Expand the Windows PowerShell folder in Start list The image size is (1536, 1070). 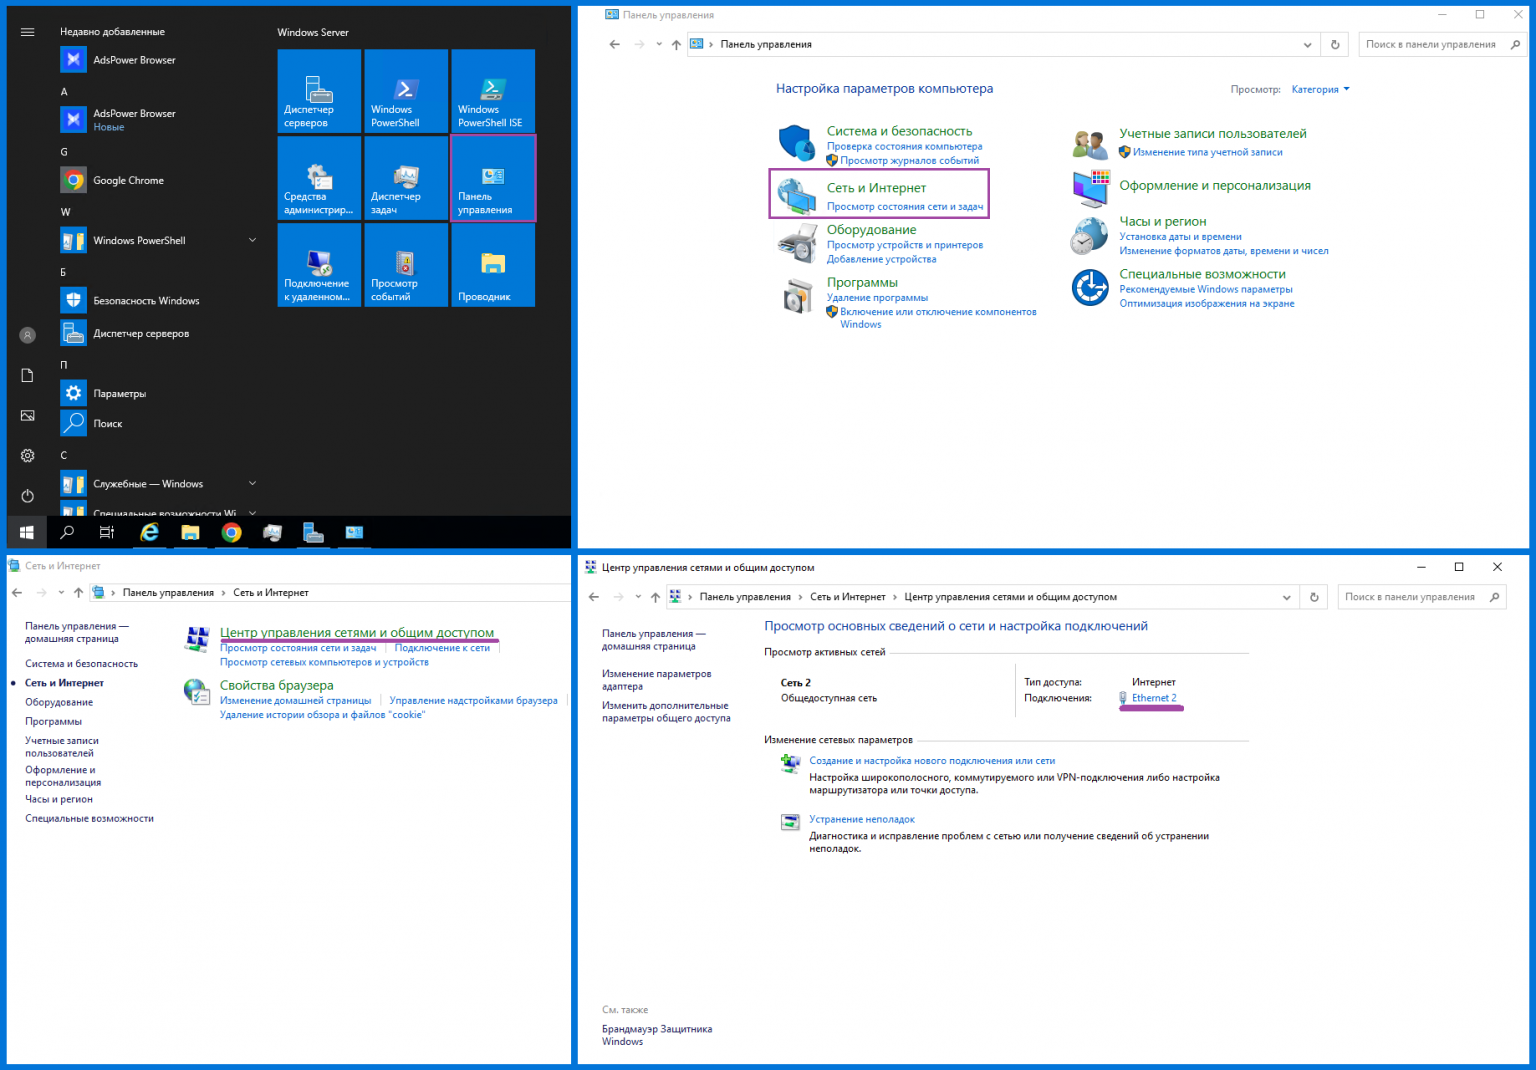click(252, 240)
